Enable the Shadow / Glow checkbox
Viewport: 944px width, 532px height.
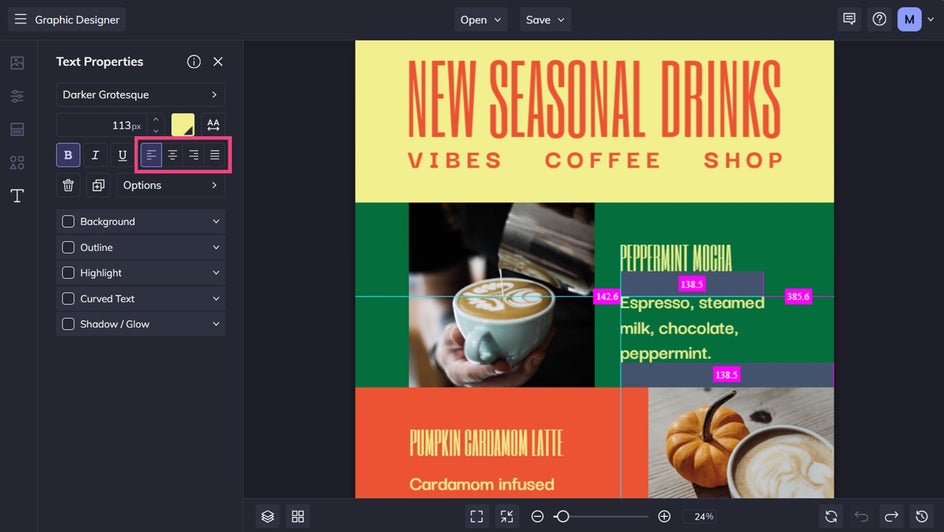coord(68,324)
